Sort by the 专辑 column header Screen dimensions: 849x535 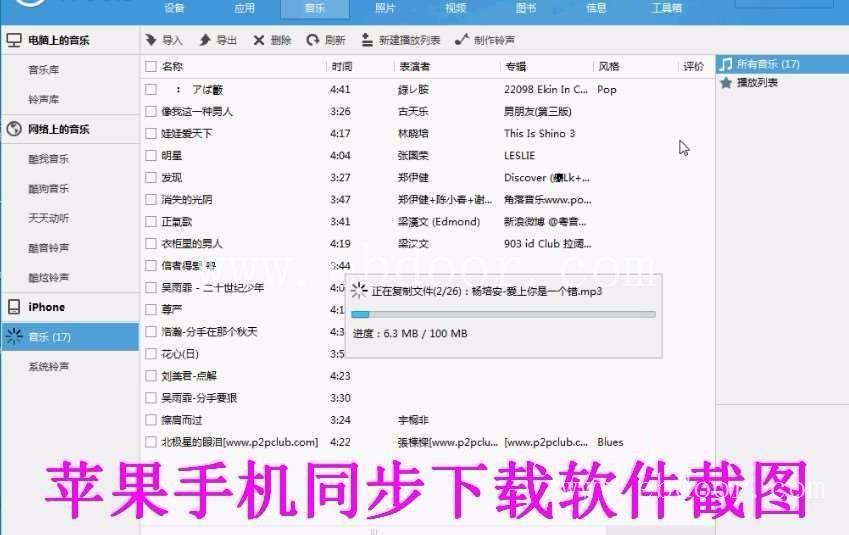click(x=515, y=67)
